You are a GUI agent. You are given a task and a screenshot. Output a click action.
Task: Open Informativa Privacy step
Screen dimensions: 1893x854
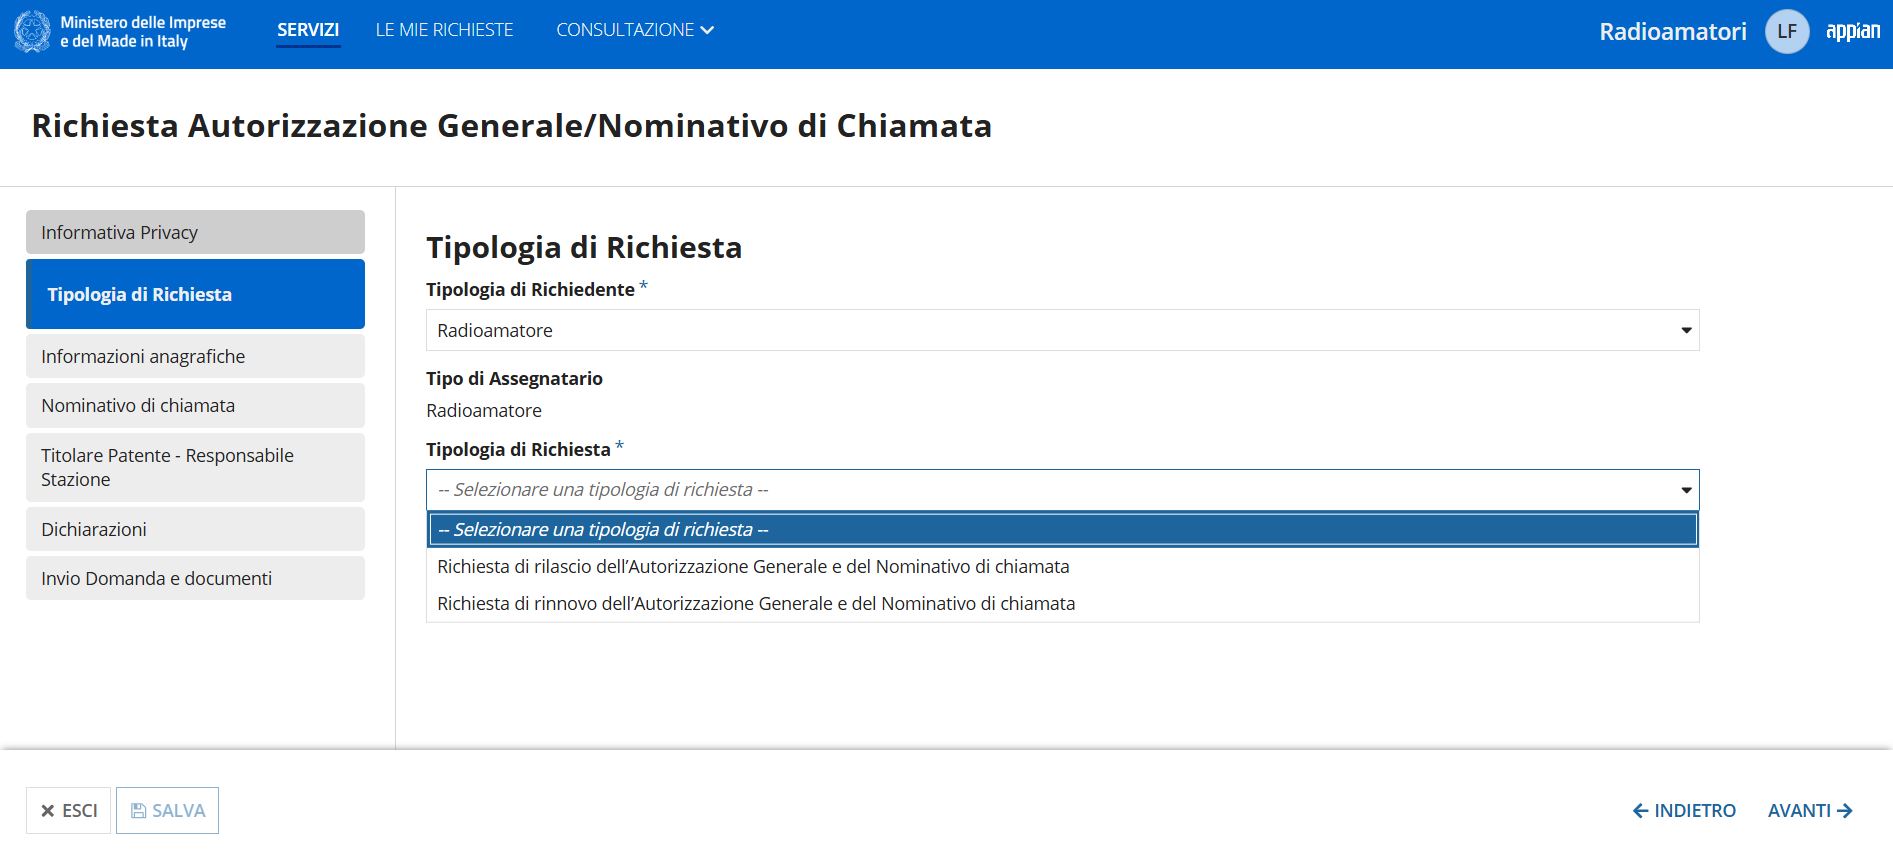195,232
